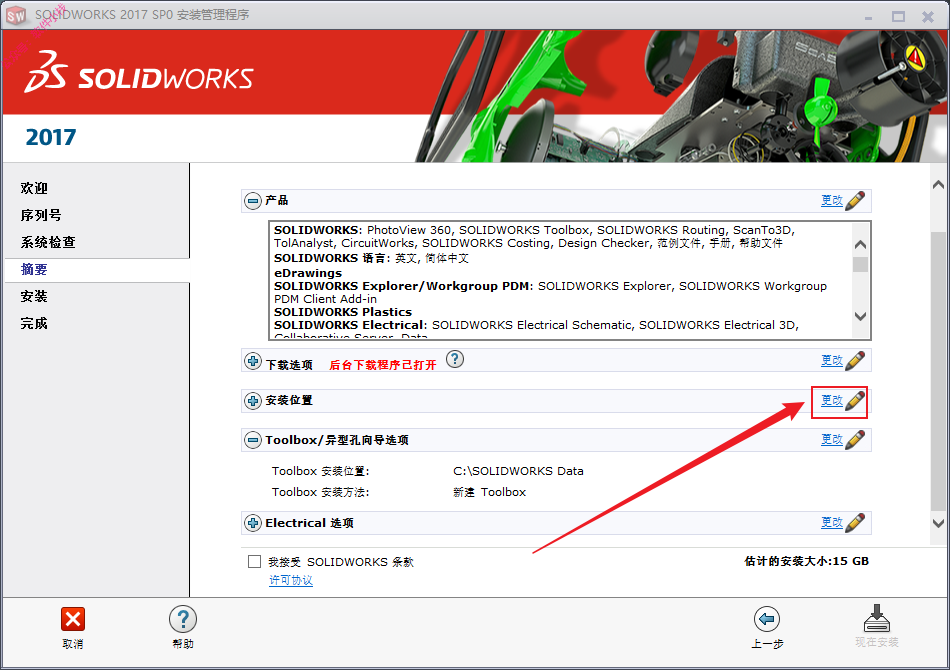
Task: Click the SW logo icon in the title bar
Action: [16, 16]
